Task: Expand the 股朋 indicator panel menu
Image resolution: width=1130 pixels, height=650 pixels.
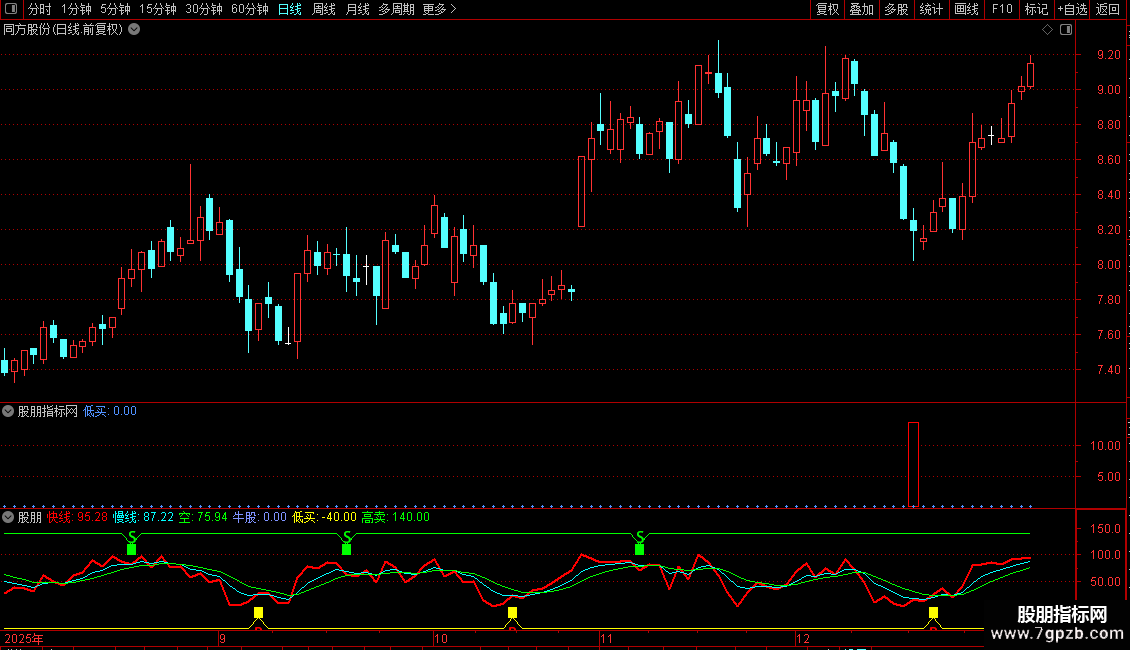Action: [x=8, y=517]
